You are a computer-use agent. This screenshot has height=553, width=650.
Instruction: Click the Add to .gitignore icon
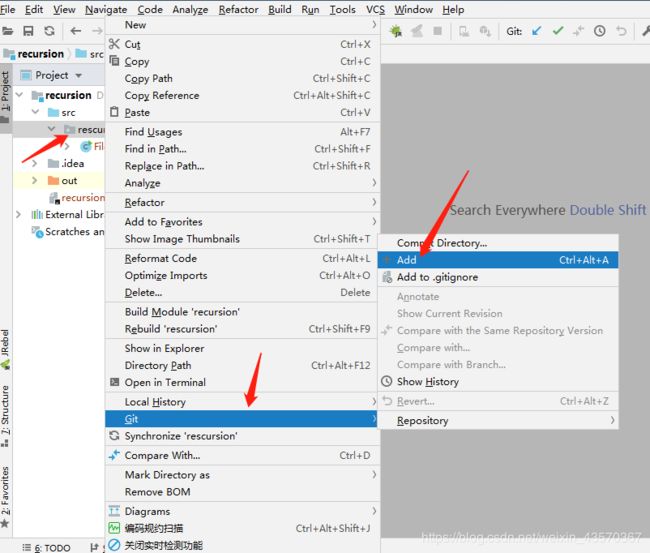[387, 276]
